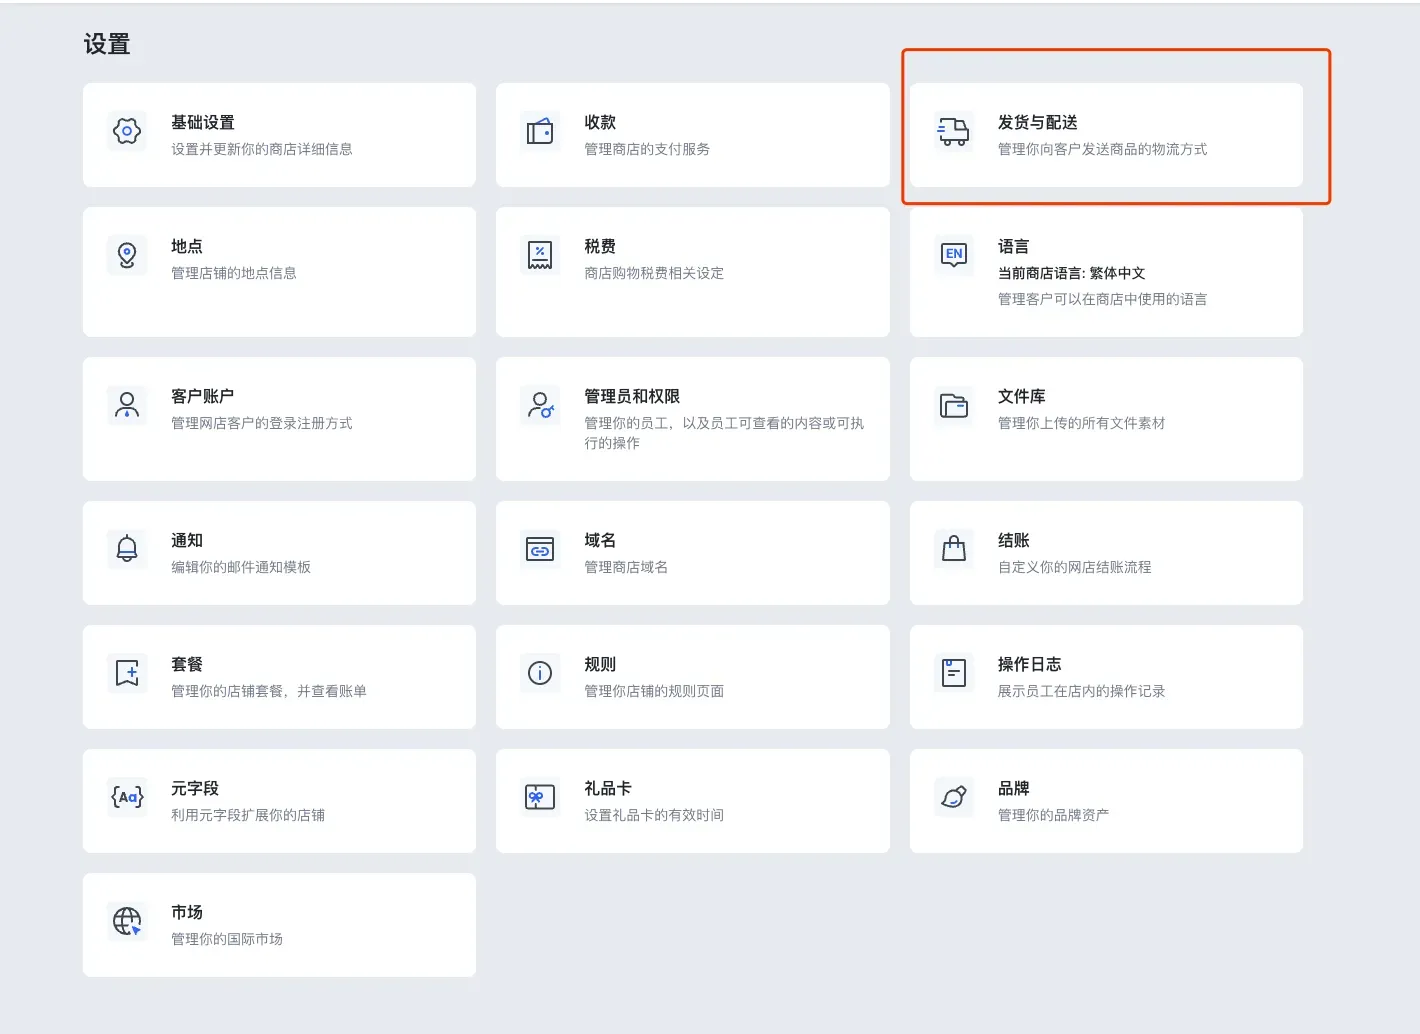Select the 礼品卡 title
The image size is (1420, 1034).
608,789
